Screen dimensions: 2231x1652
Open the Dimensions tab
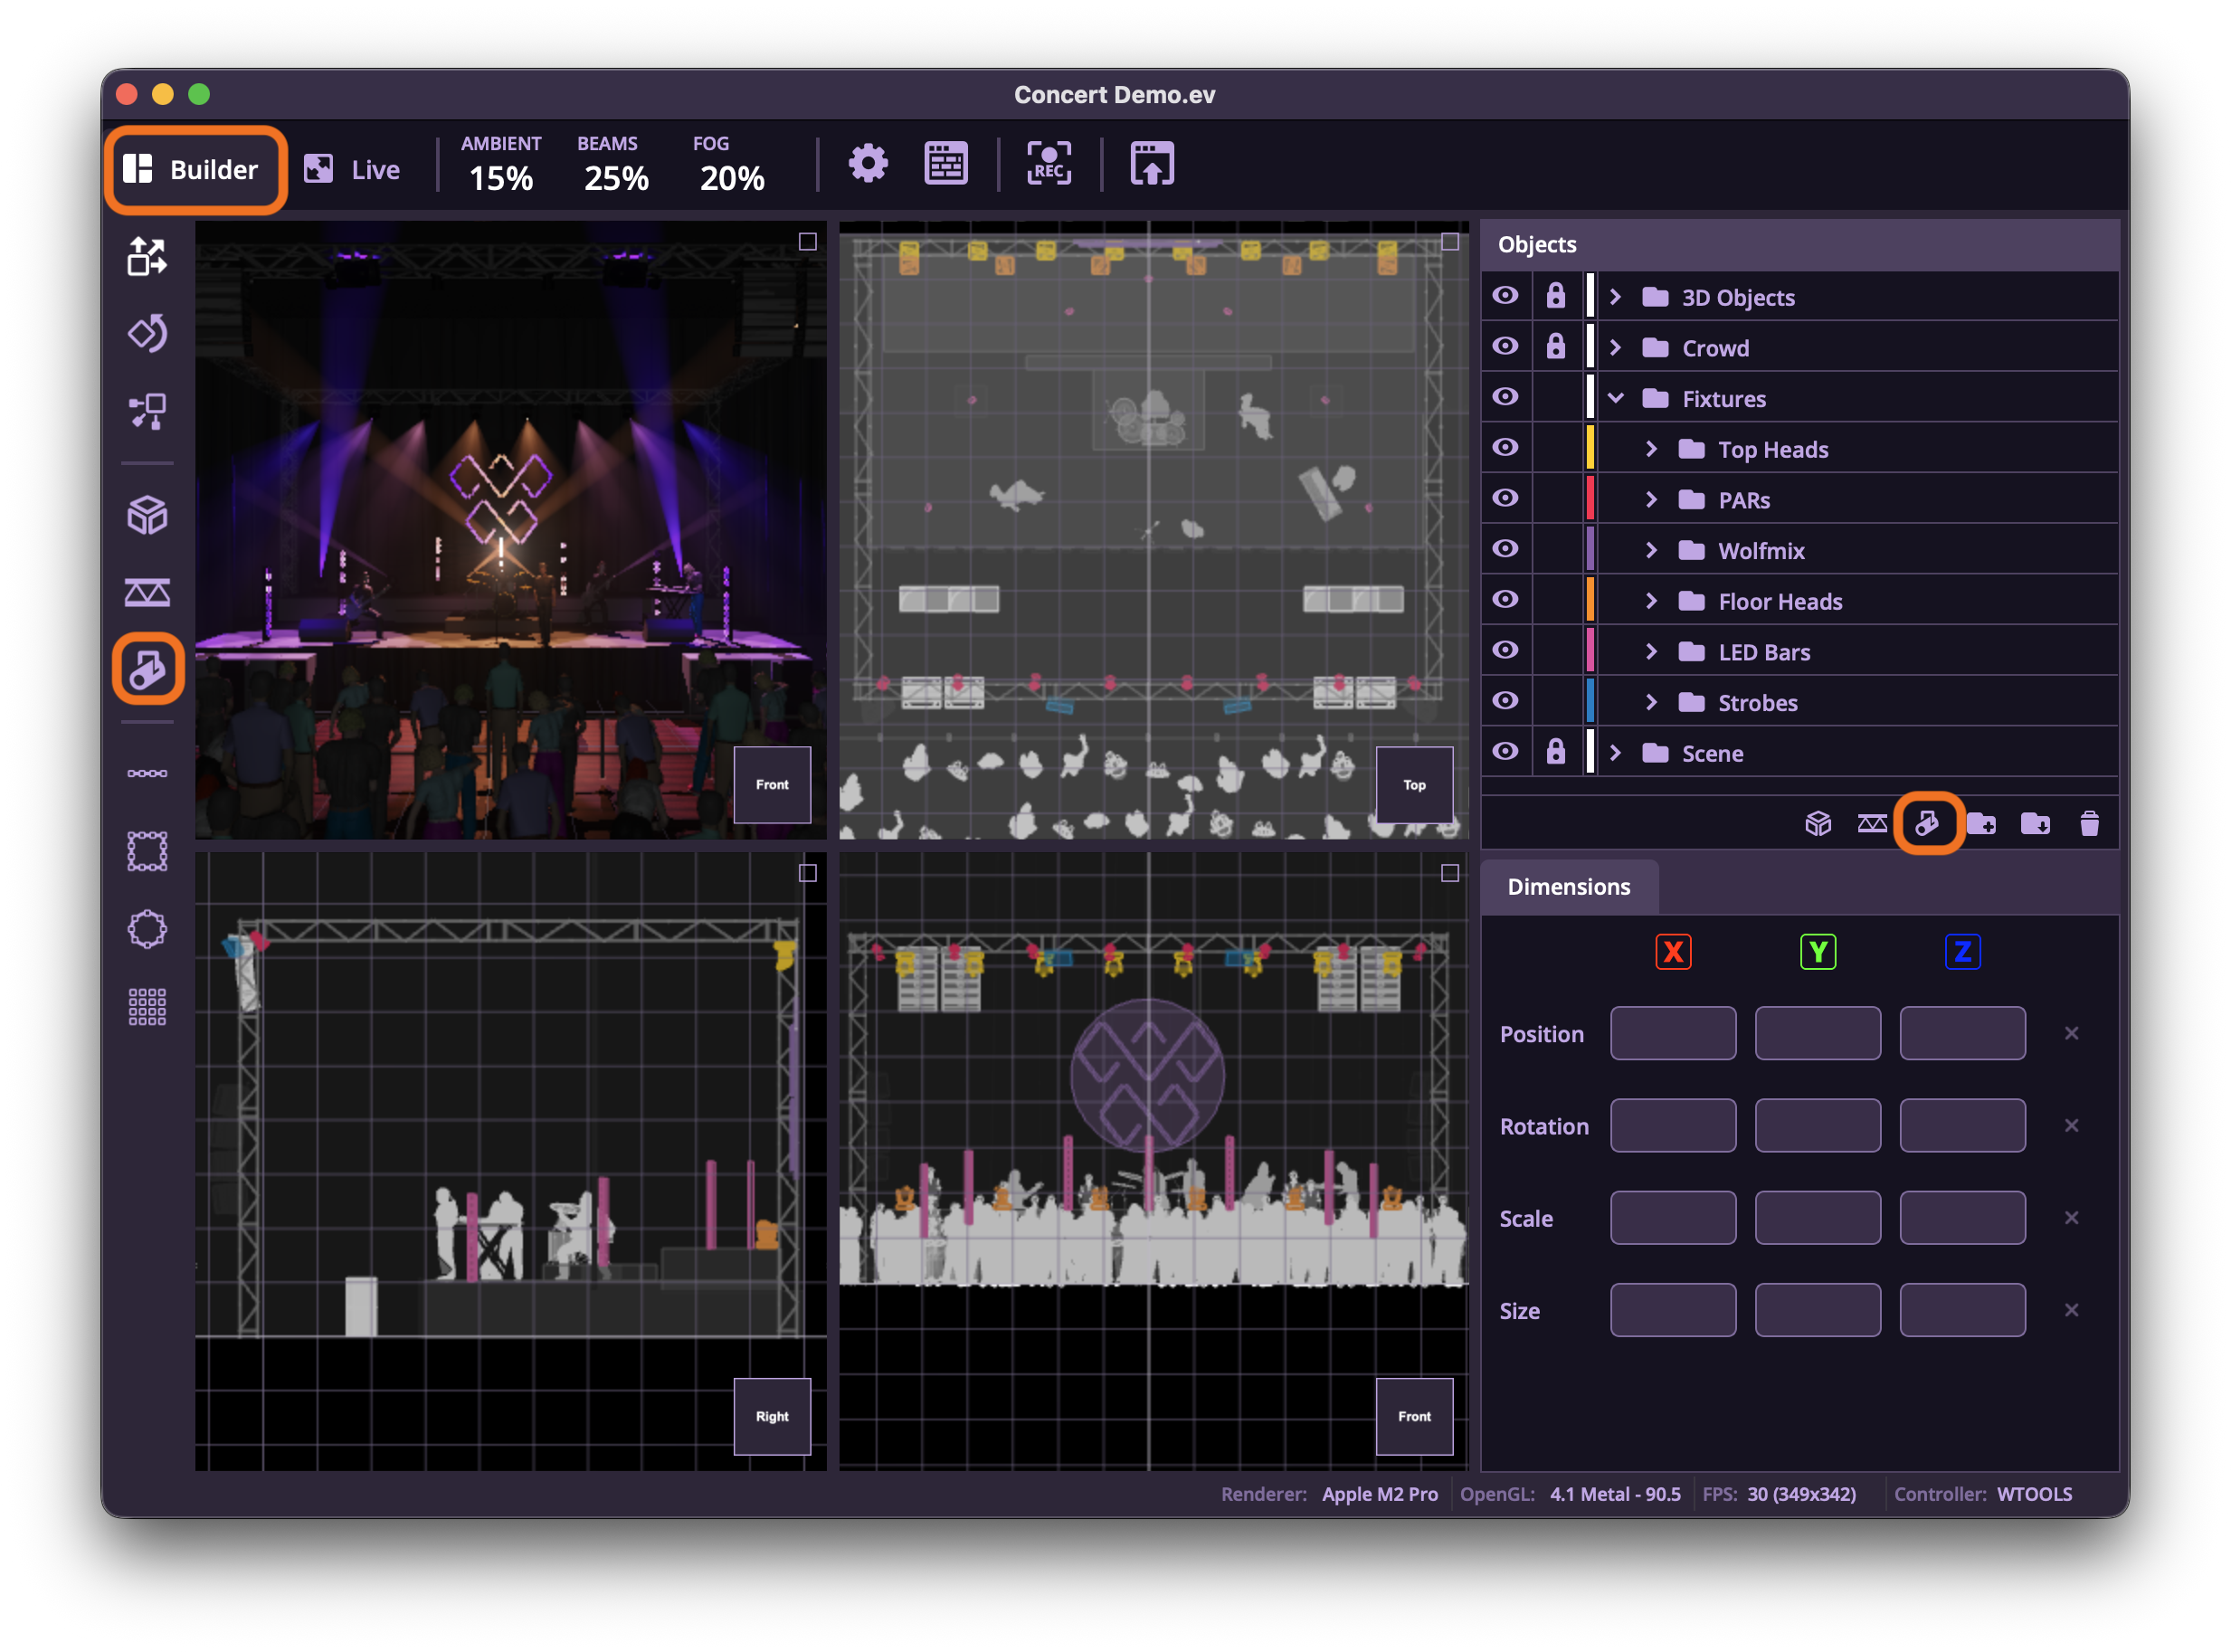pyautogui.click(x=1568, y=886)
